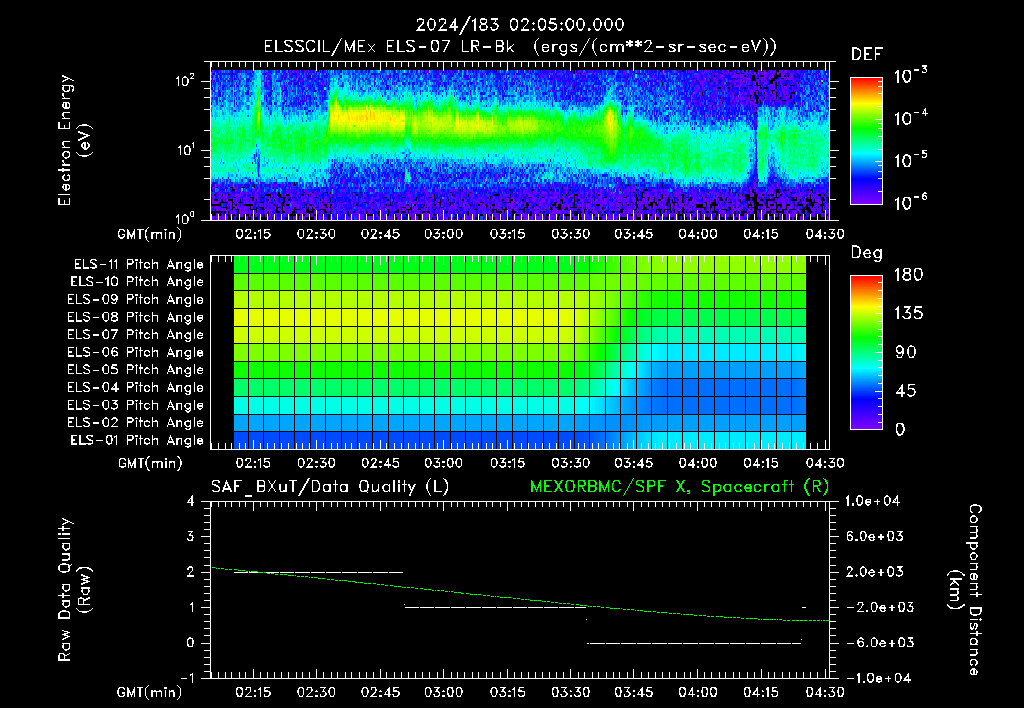
Task: Click the 90 label on Deg scale
Action: [906, 353]
